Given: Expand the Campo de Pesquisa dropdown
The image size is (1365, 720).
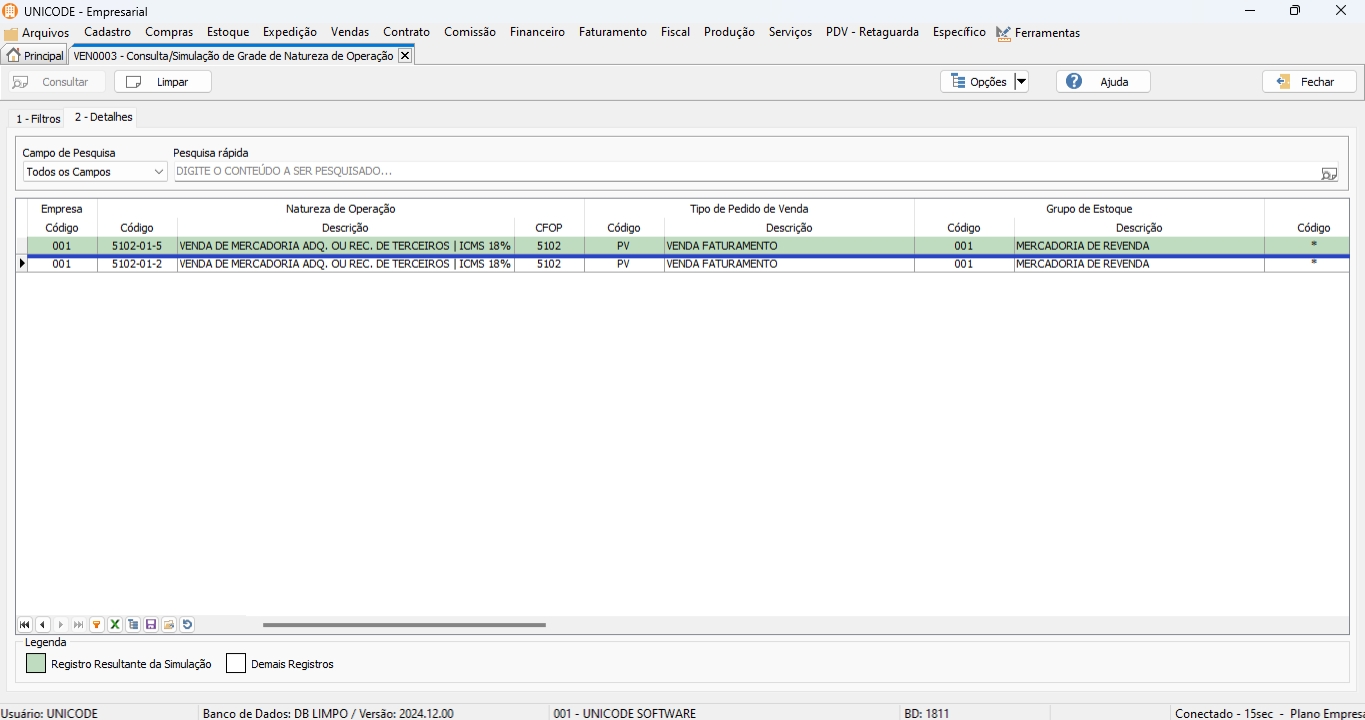Looking at the screenshot, I should coord(158,172).
